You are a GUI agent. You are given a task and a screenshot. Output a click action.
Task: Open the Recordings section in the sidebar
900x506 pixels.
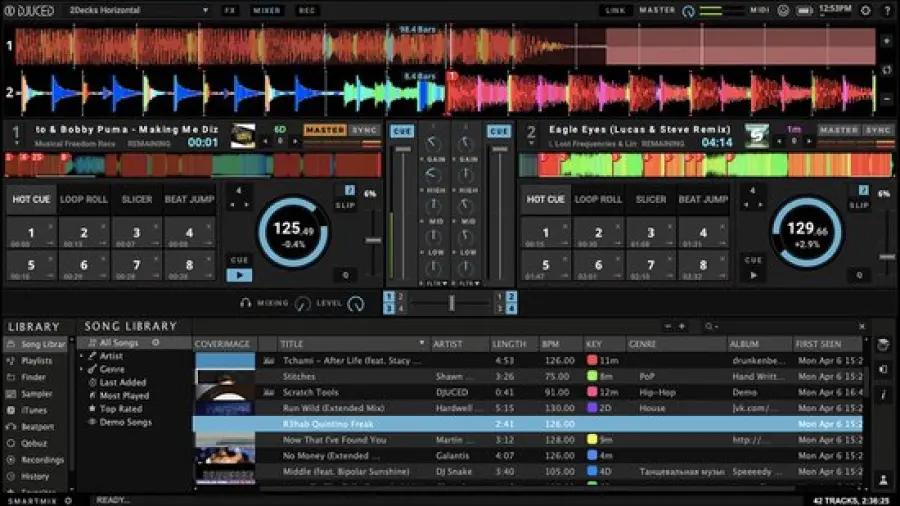[41, 460]
